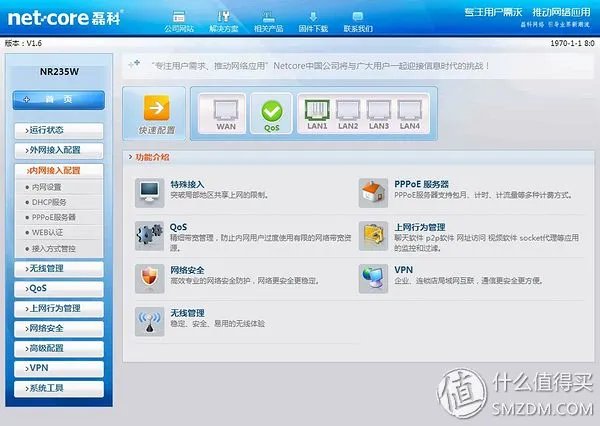Open the QoS feature title link

pyautogui.click(x=178, y=227)
